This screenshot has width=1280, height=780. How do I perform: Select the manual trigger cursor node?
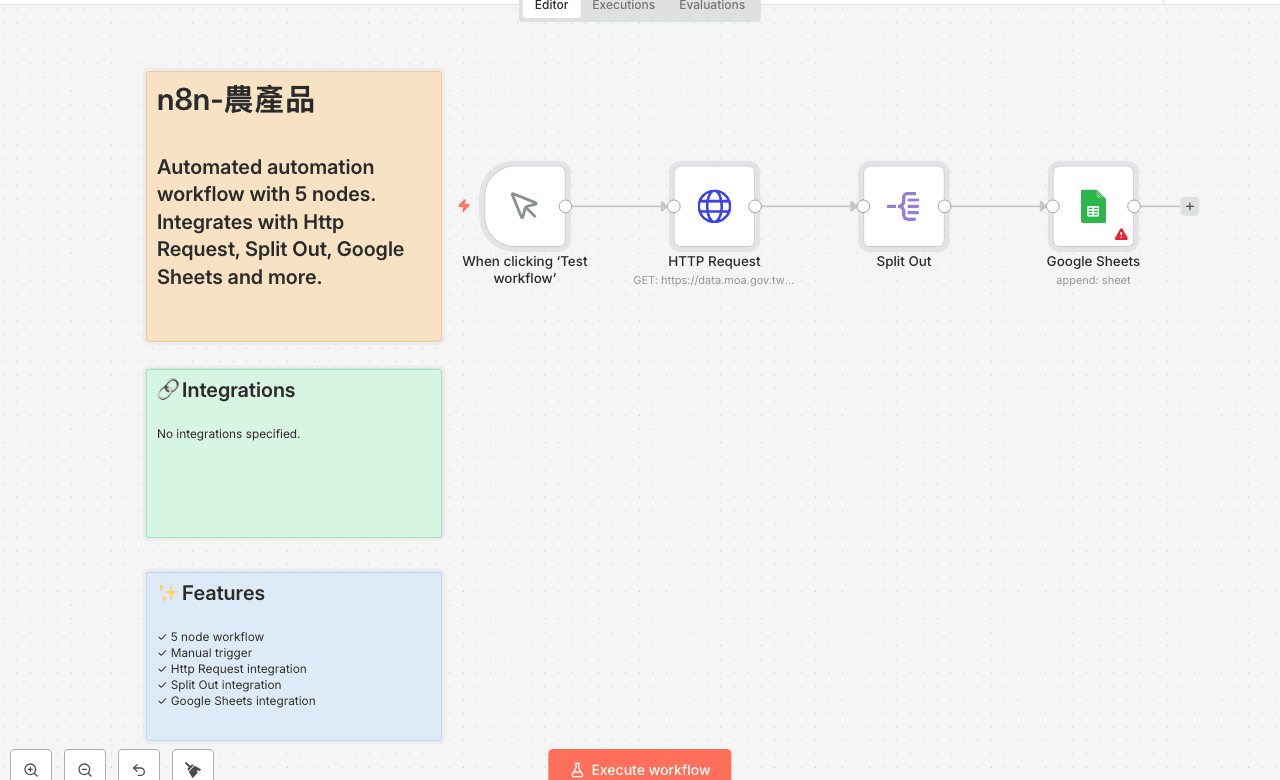tap(524, 207)
